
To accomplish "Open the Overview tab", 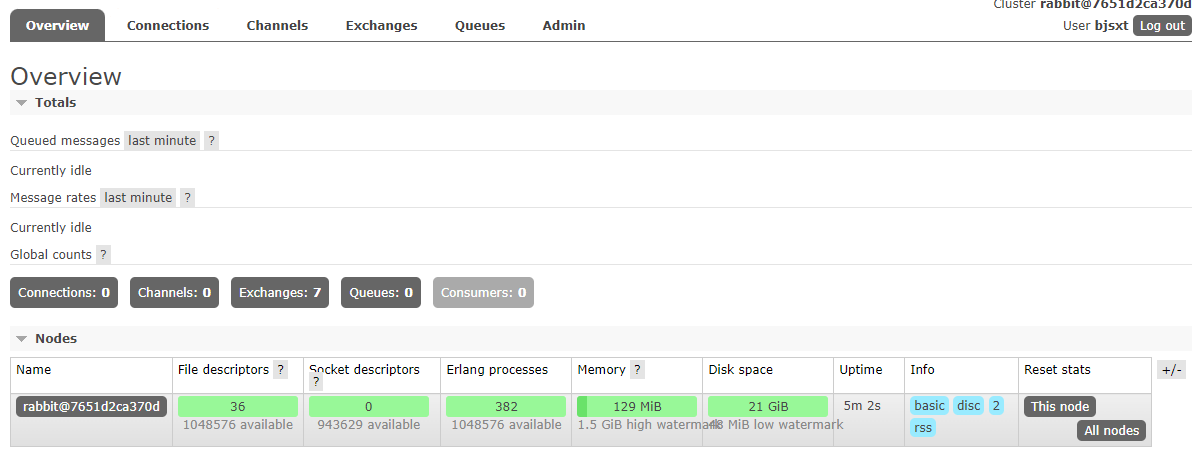I will tap(57, 25).
